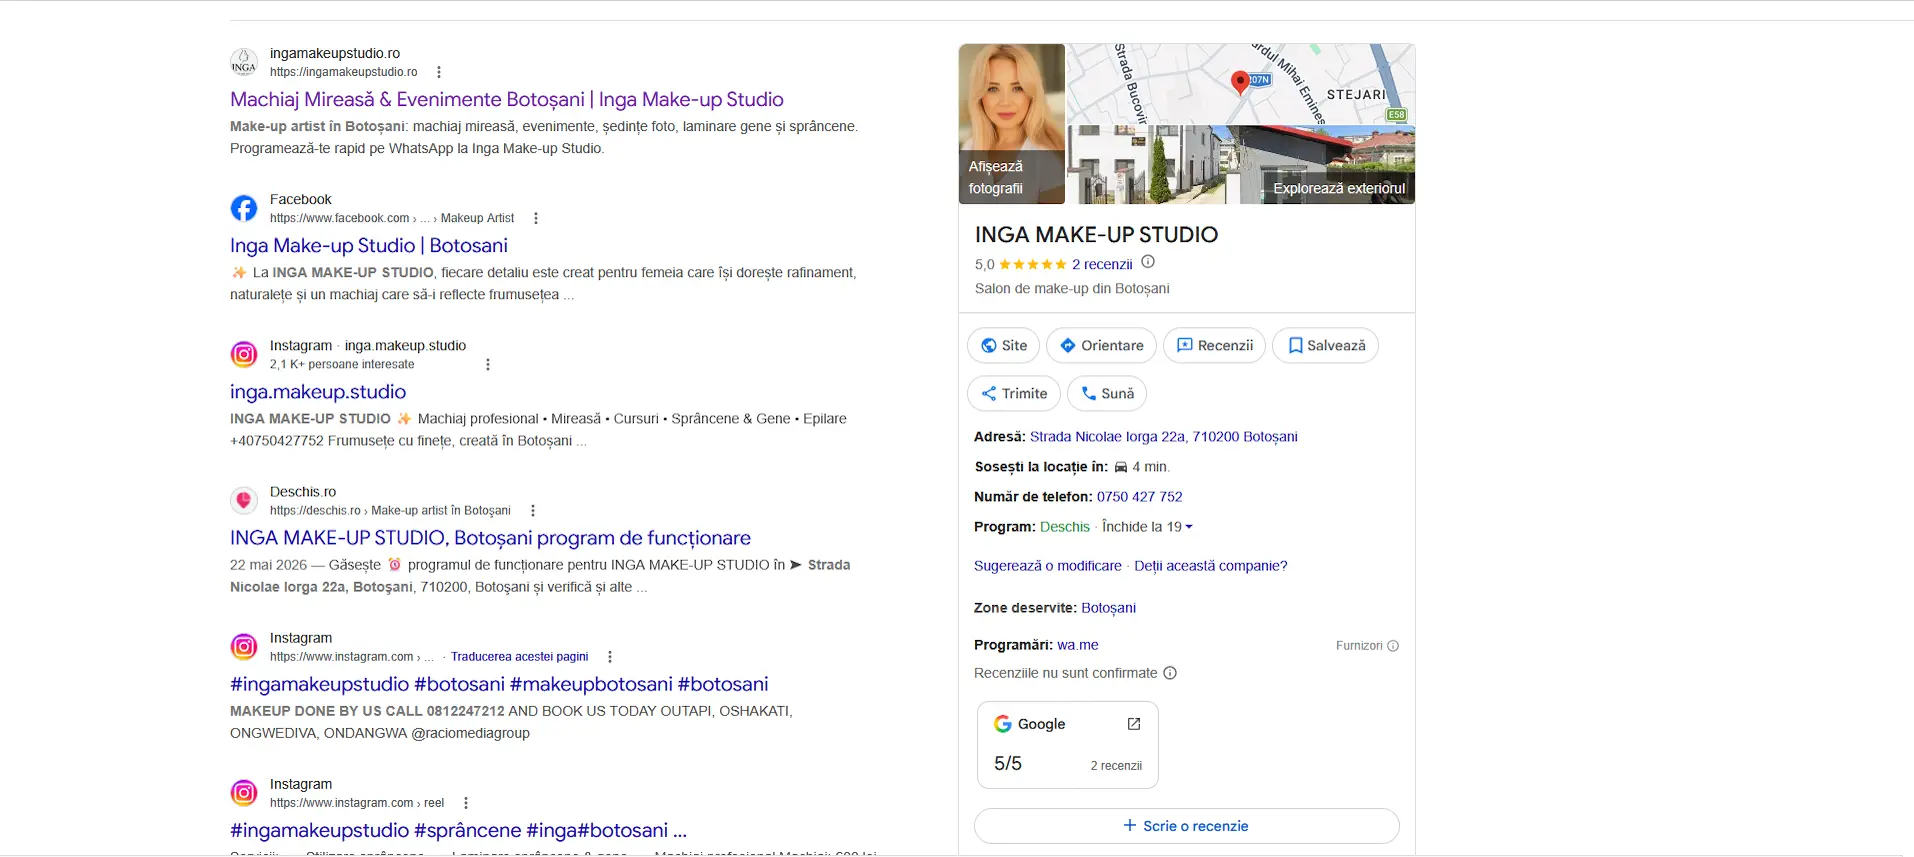Click phone number 0750 427 752

tap(1139, 497)
